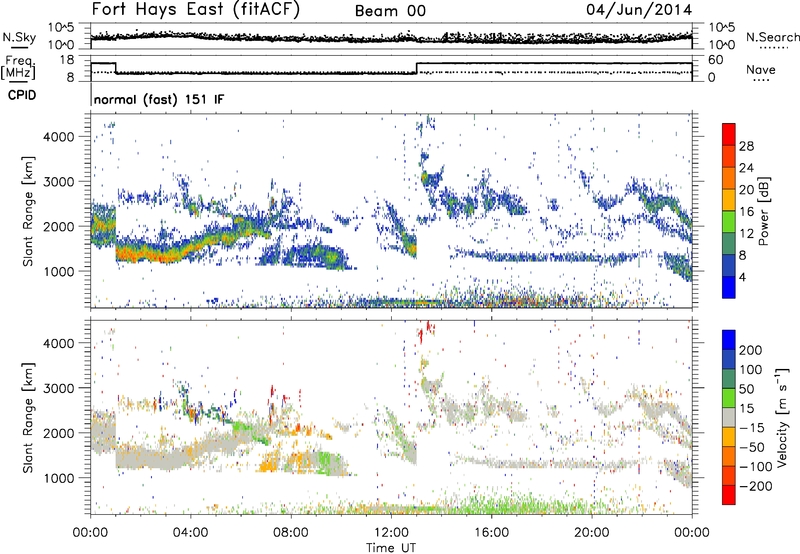Image resolution: width=800 pixels, height=554 pixels.
Task: Select Velocity colorbar segment between -15 and -50
Action: click(729, 437)
